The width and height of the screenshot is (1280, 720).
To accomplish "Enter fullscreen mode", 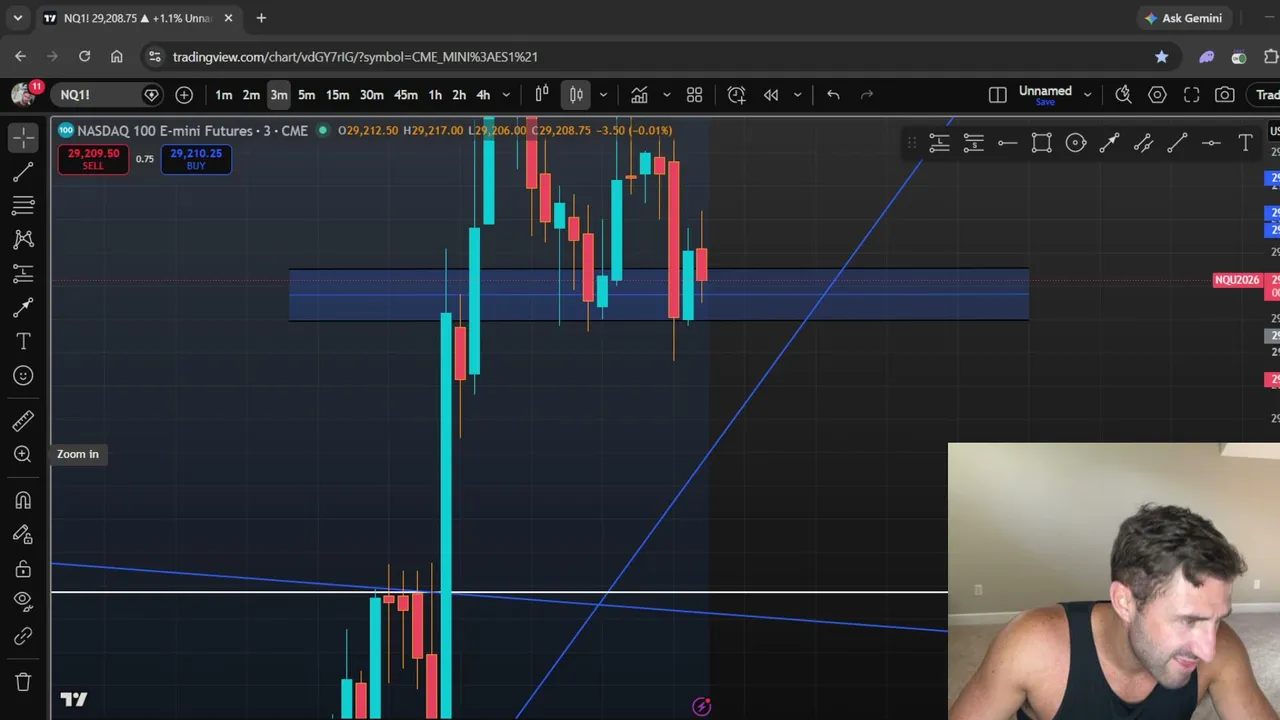I will tap(1192, 95).
